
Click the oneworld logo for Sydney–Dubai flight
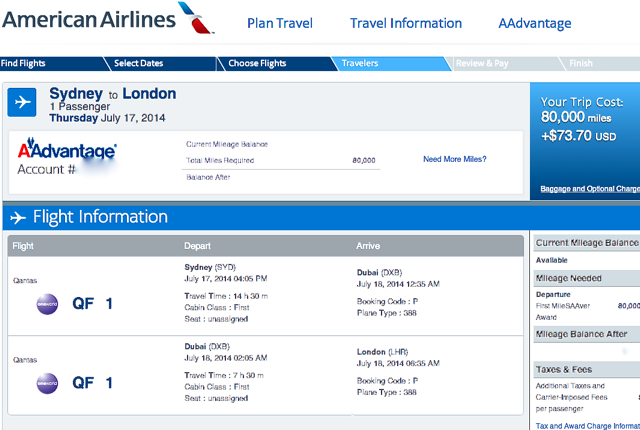pyautogui.click(x=47, y=304)
